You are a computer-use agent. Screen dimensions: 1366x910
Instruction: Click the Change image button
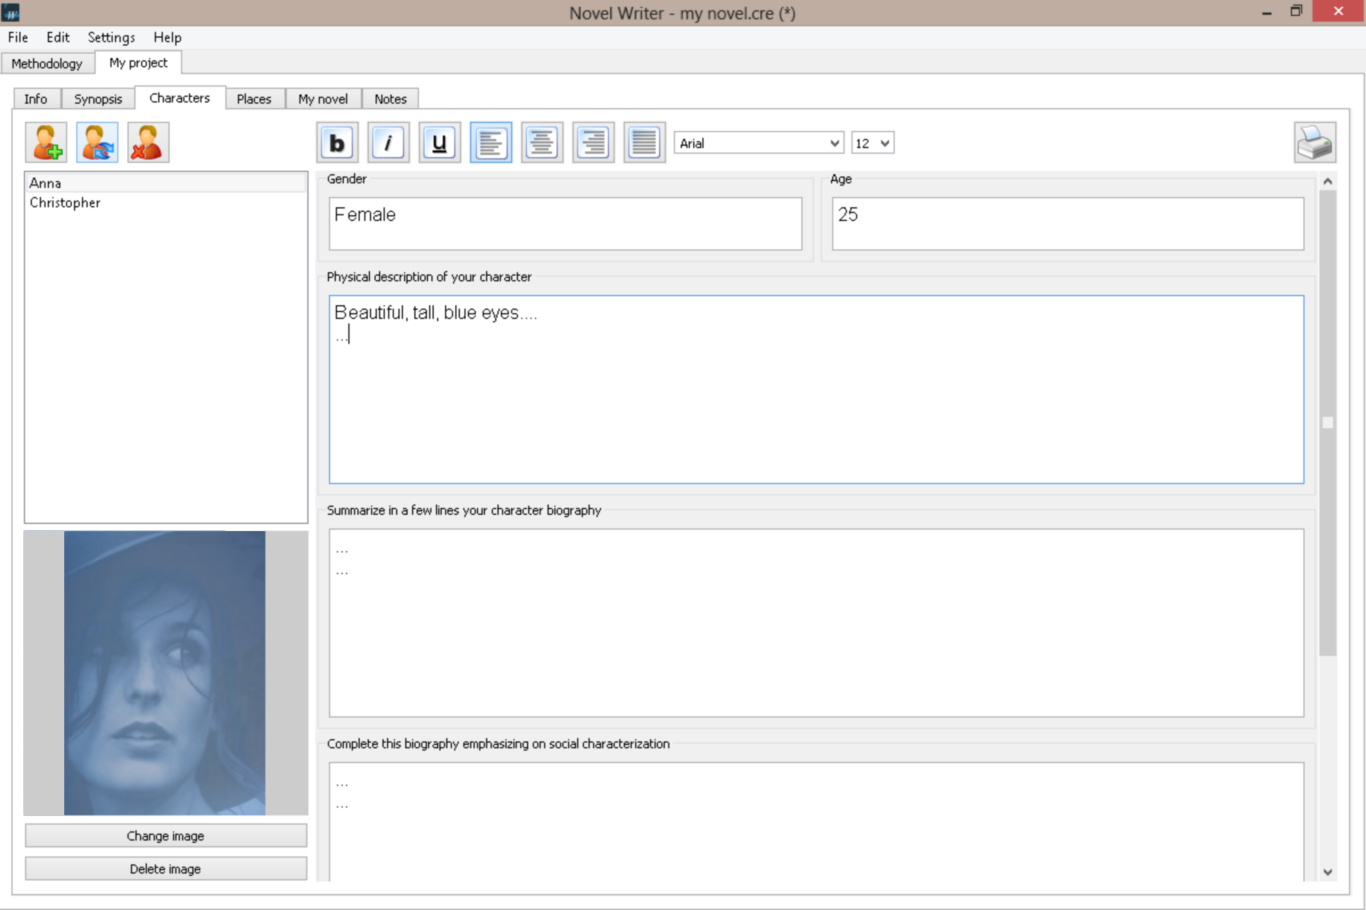pos(166,836)
